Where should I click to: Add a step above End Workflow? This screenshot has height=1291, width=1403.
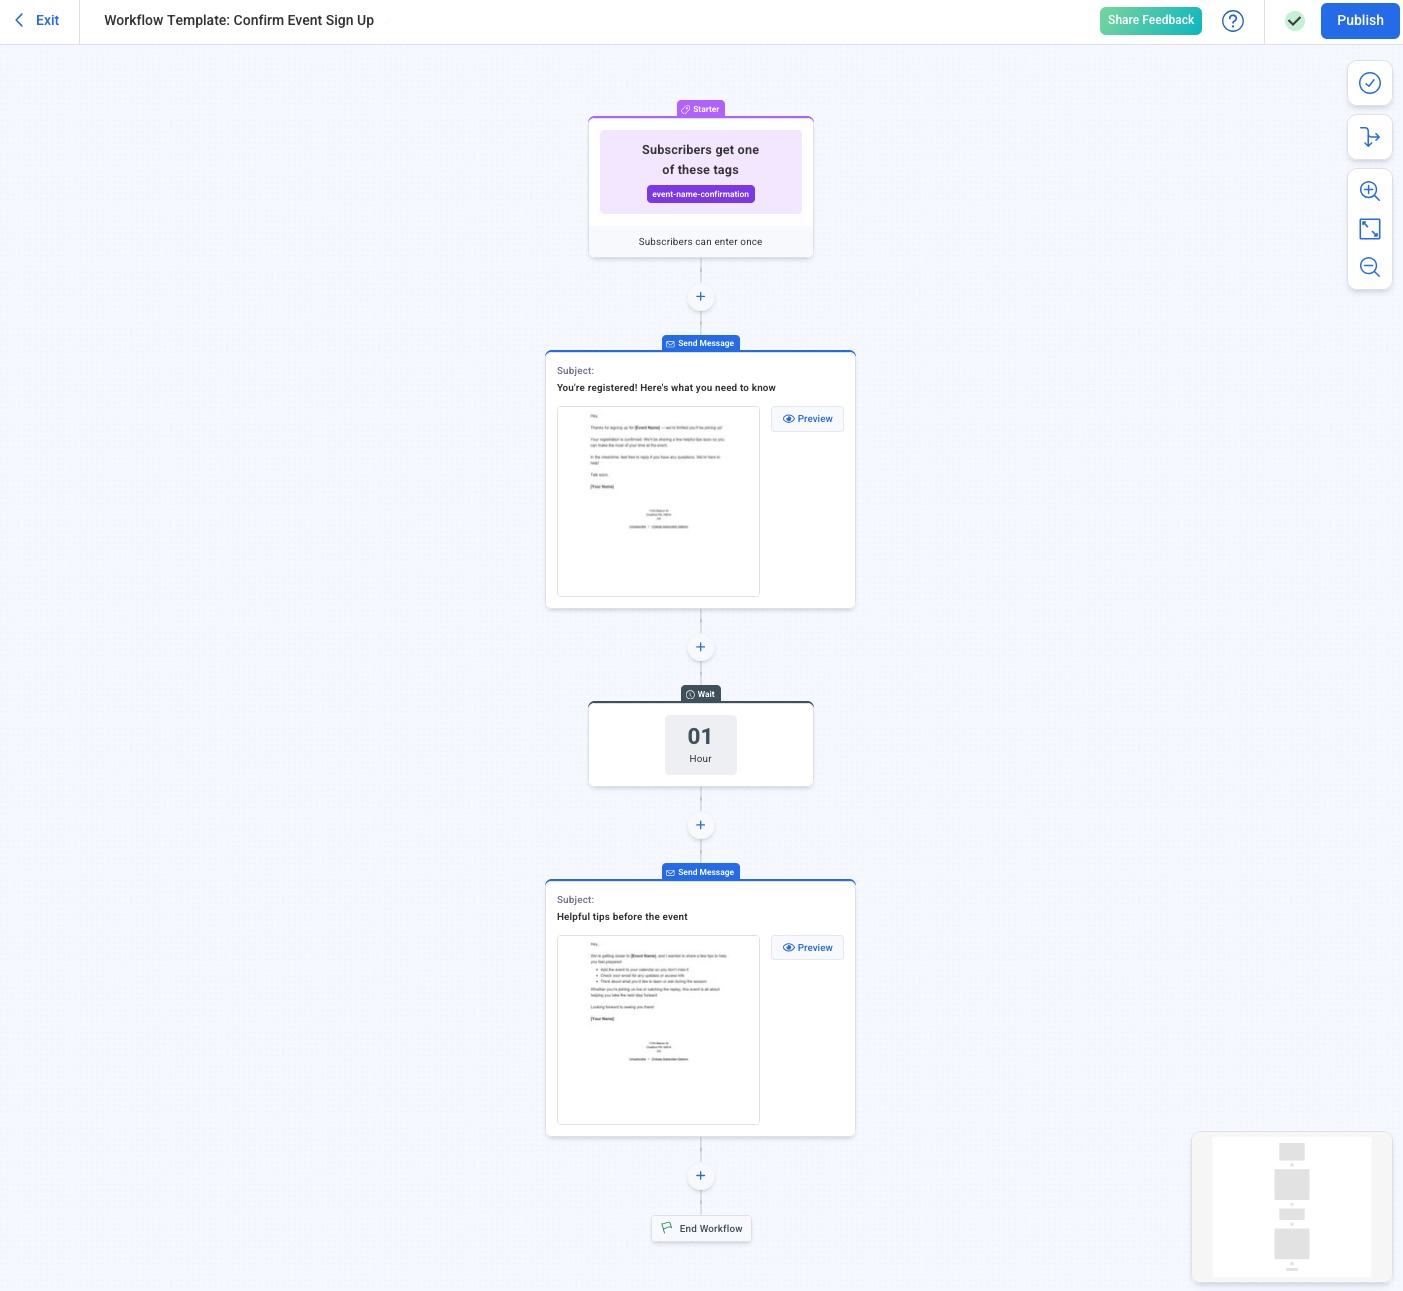(700, 1176)
